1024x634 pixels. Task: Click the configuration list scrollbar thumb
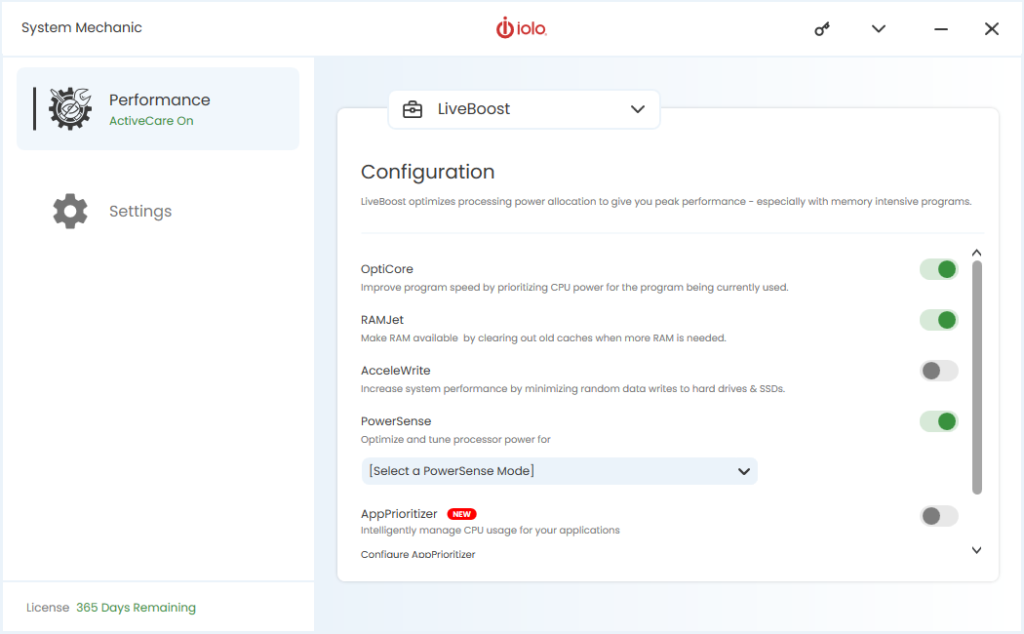pos(976,377)
